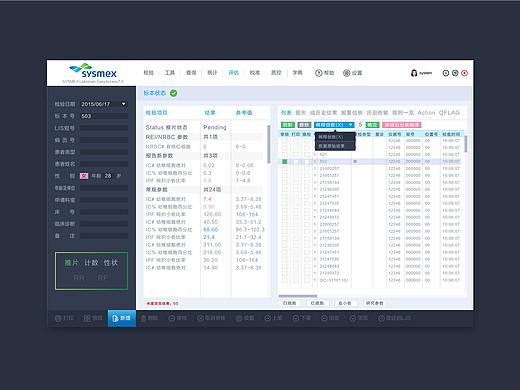Click the red warning text below results table
This screenshot has width=520, height=390.
(x=163, y=303)
